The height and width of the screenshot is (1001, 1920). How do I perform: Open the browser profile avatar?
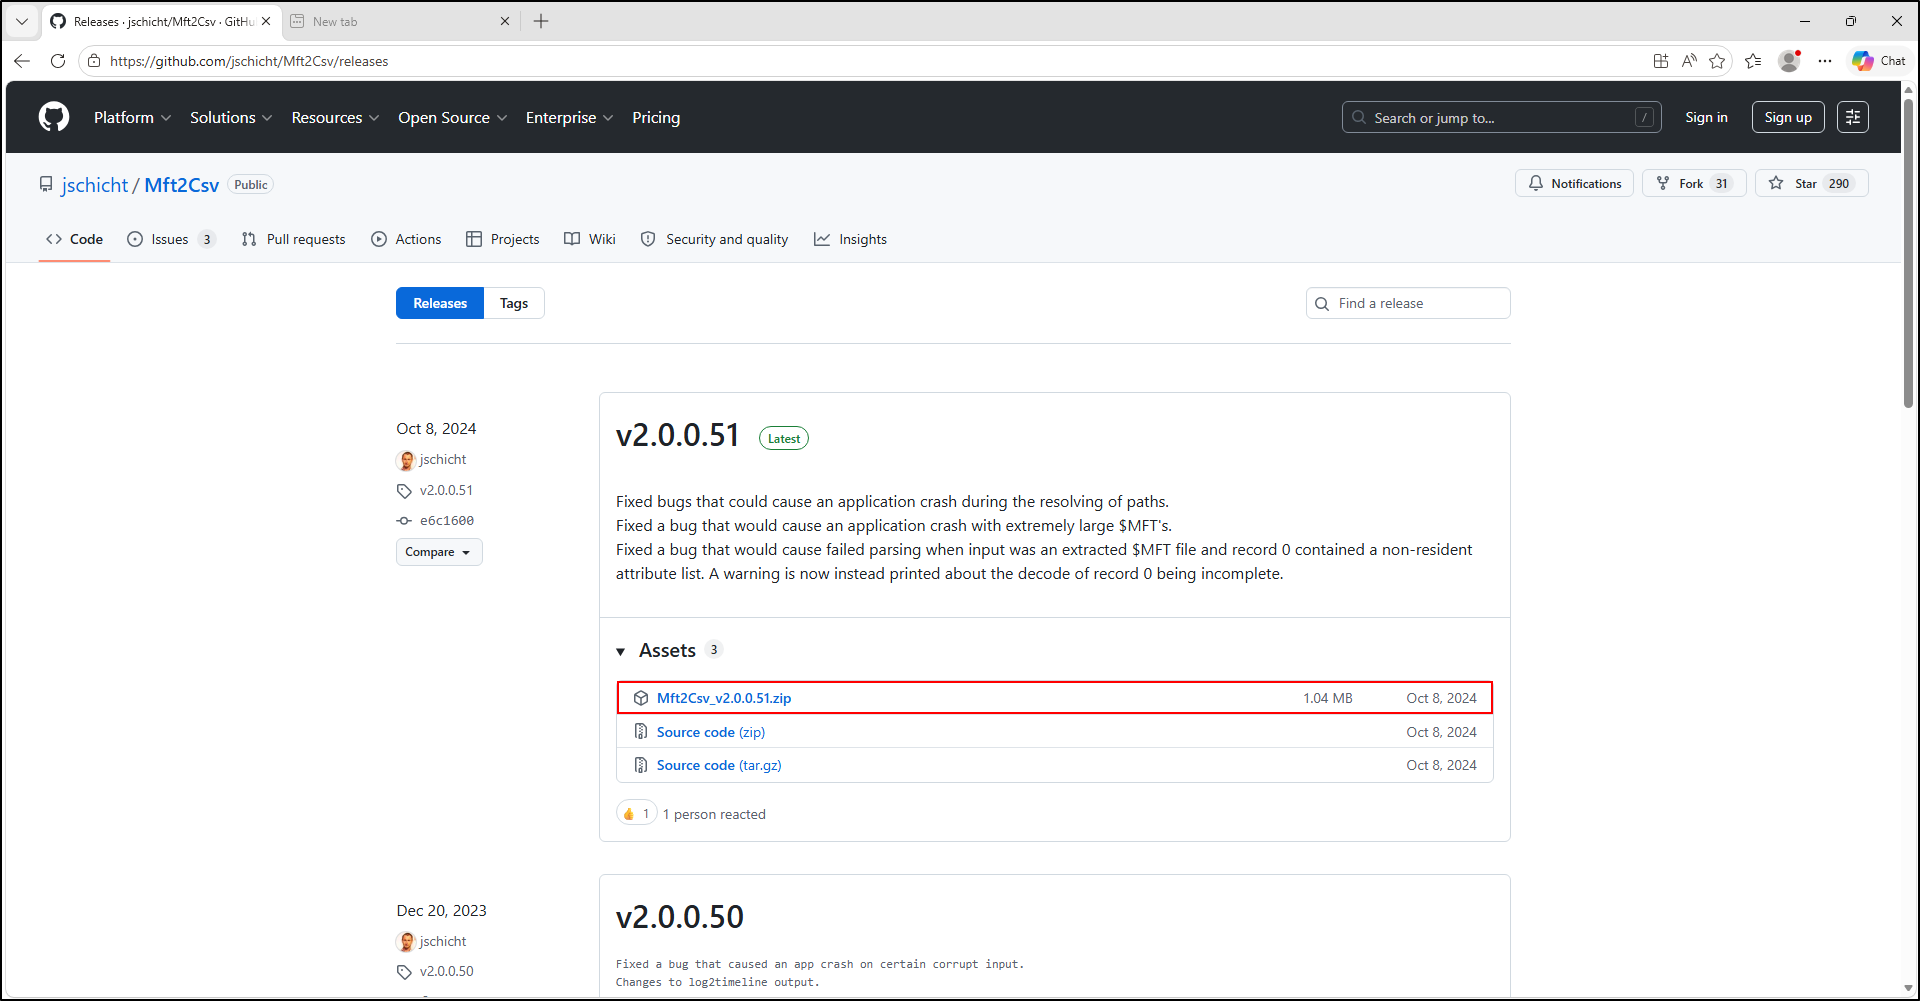point(1789,61)
